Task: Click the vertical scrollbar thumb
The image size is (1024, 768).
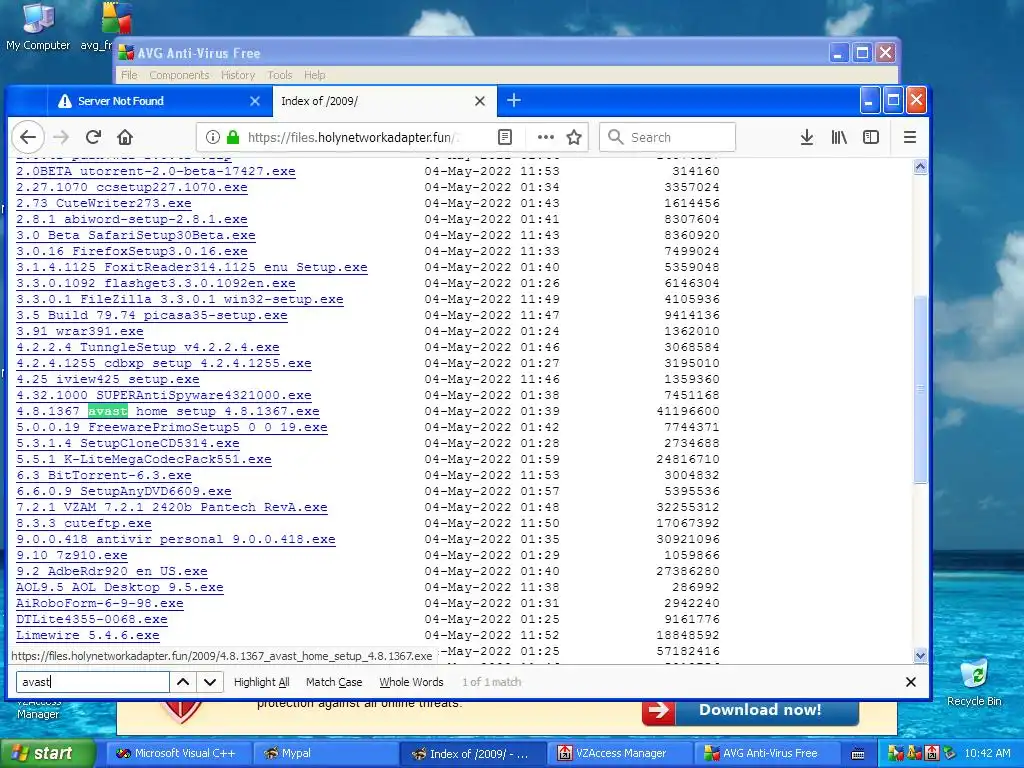Action: coord(920,390)
